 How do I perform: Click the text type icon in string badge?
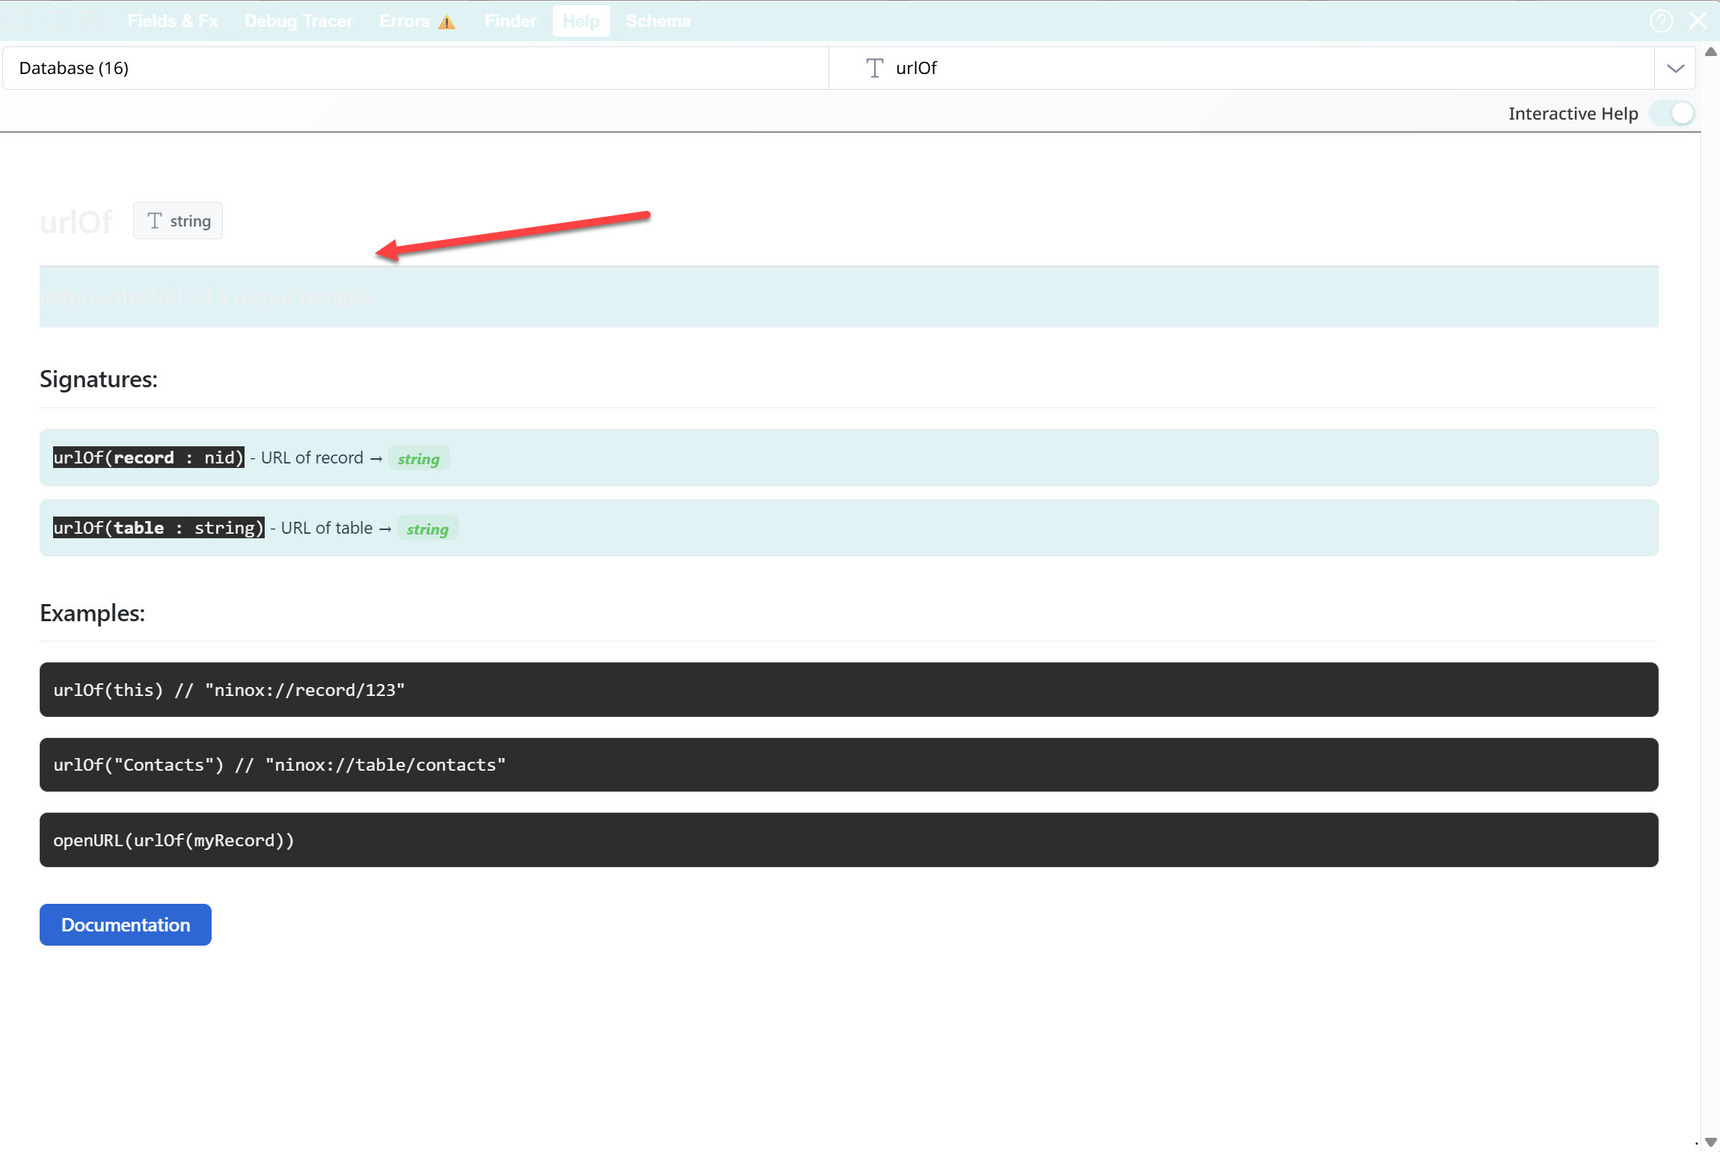click(154, 221)
